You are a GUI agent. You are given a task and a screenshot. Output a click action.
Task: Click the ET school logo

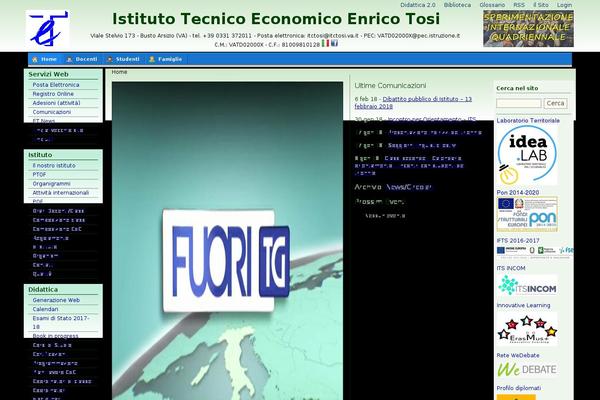pos(47,28)
